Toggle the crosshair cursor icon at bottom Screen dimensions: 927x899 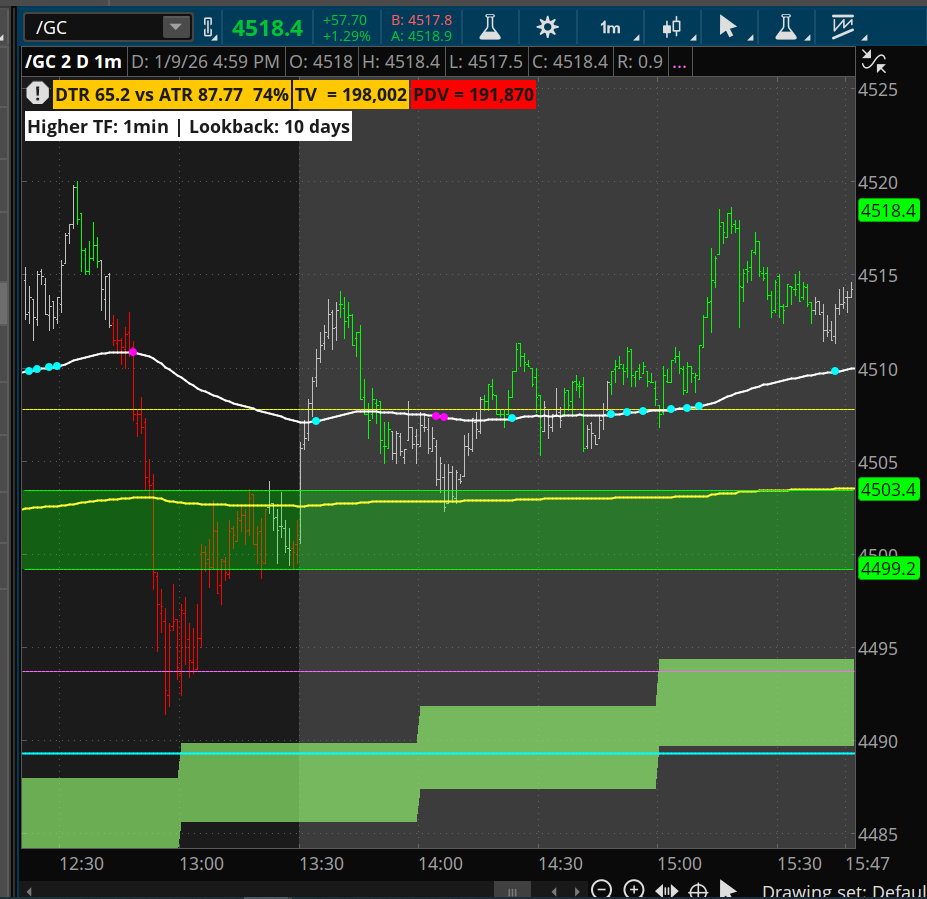click(x=699, y=889)
